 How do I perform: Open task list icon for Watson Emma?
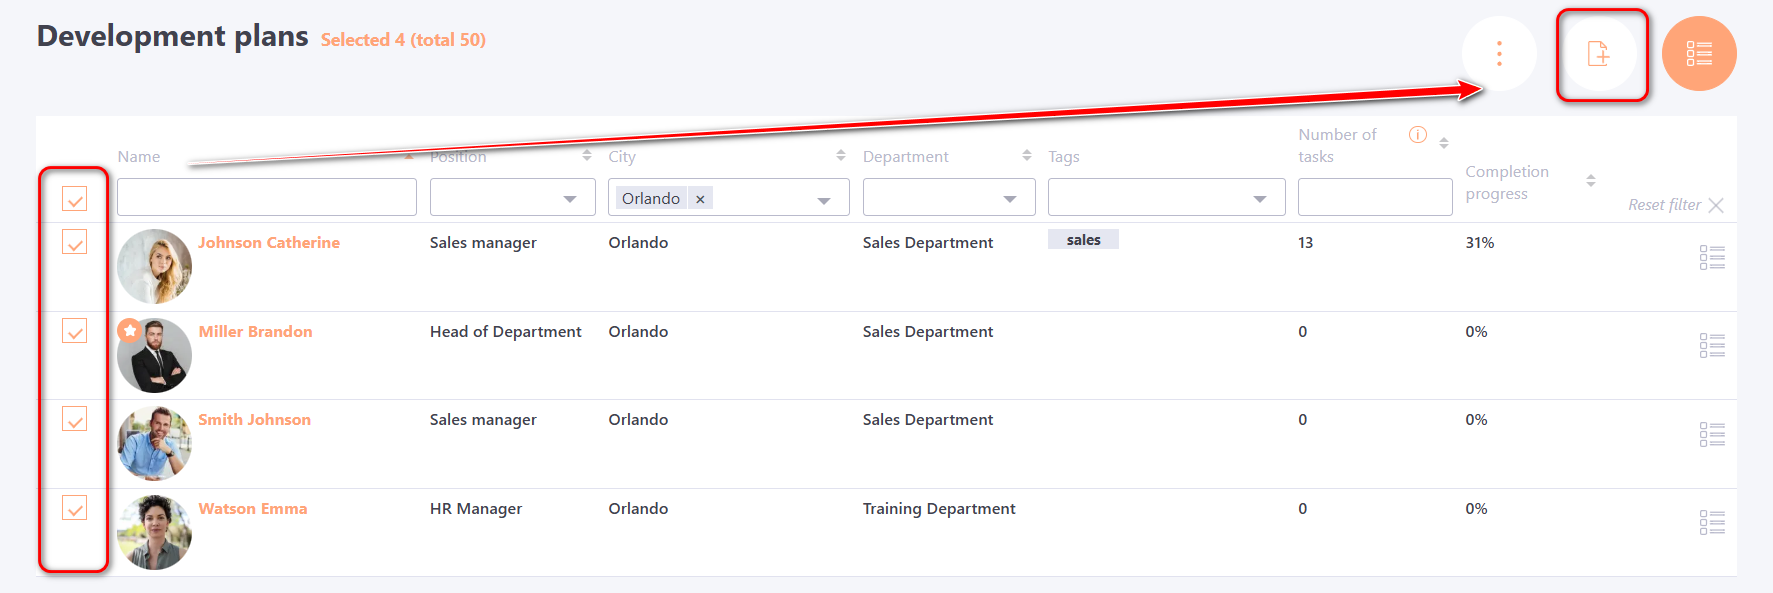[1711, 522]
